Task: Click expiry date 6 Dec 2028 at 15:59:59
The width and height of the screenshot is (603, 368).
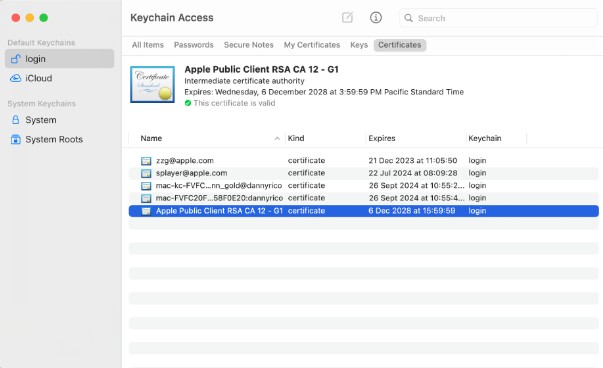Action: 411,211
